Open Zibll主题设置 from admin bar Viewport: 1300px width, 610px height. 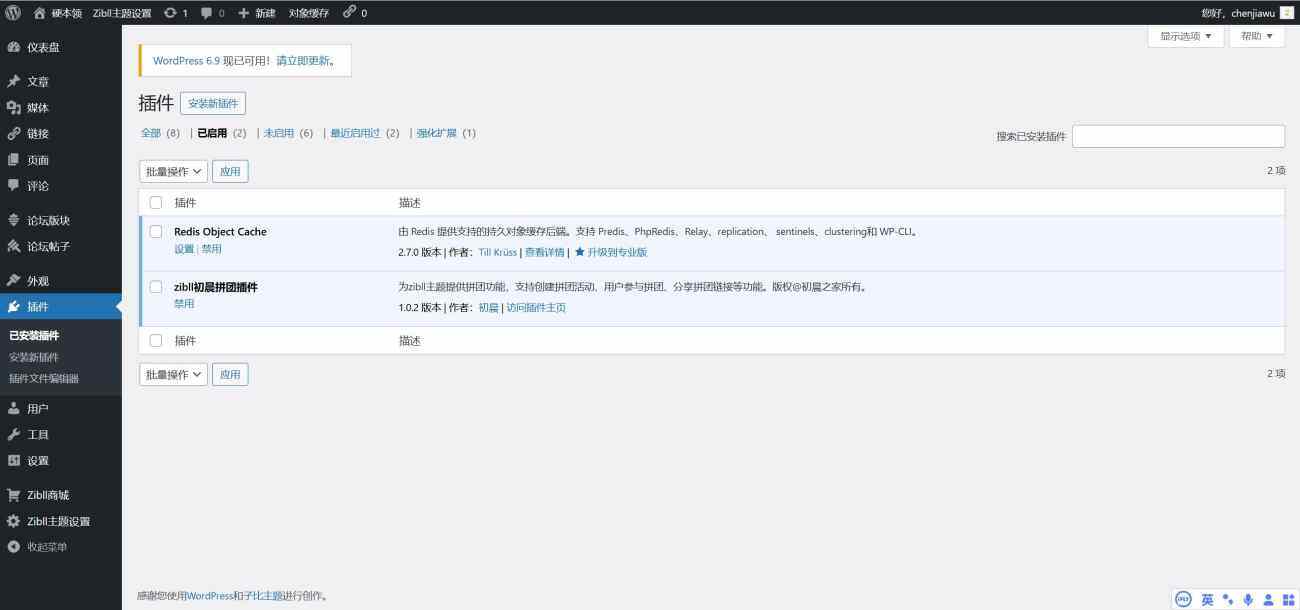click(120, 13)
